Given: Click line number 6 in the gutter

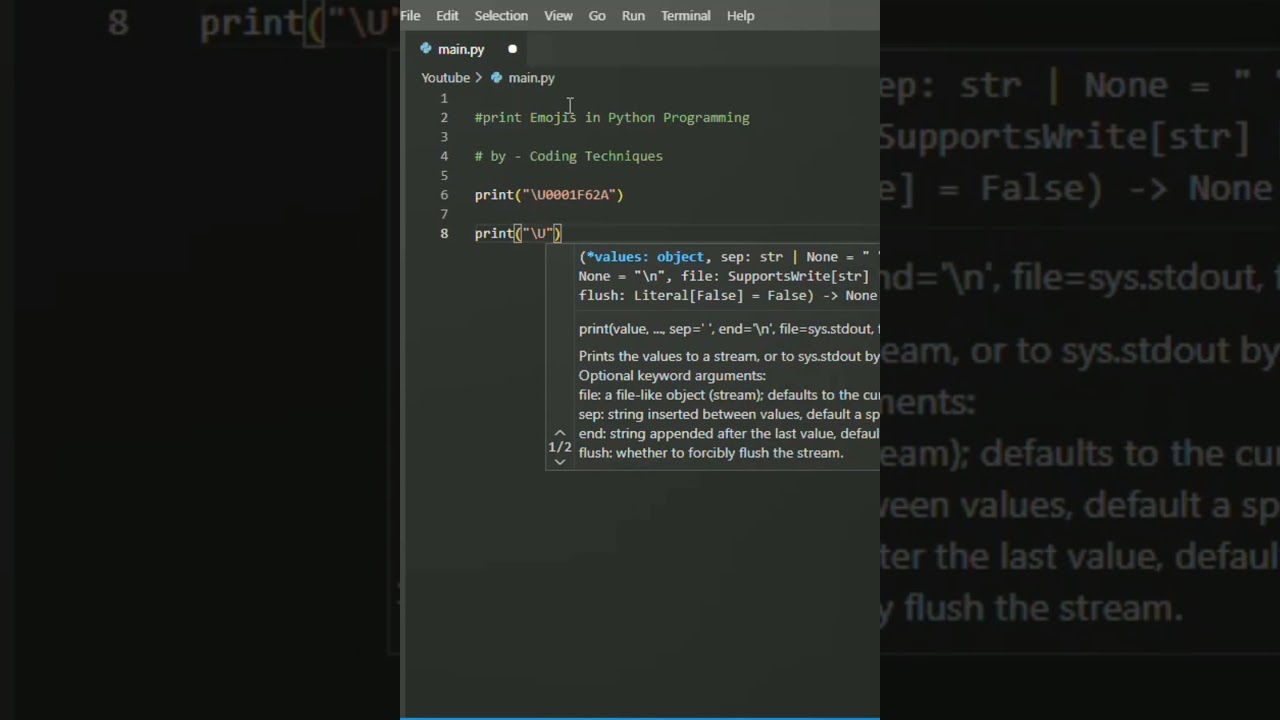Looking at the screenshot, I should (444, 195).
